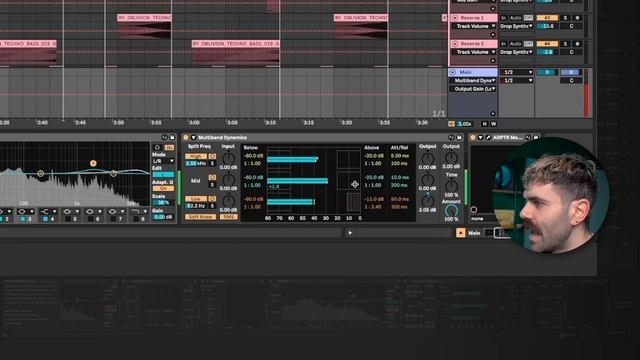The image size is (640, 360).
Task: Toggle Reverse 1 track activator 43
Action: click(547, 18)
